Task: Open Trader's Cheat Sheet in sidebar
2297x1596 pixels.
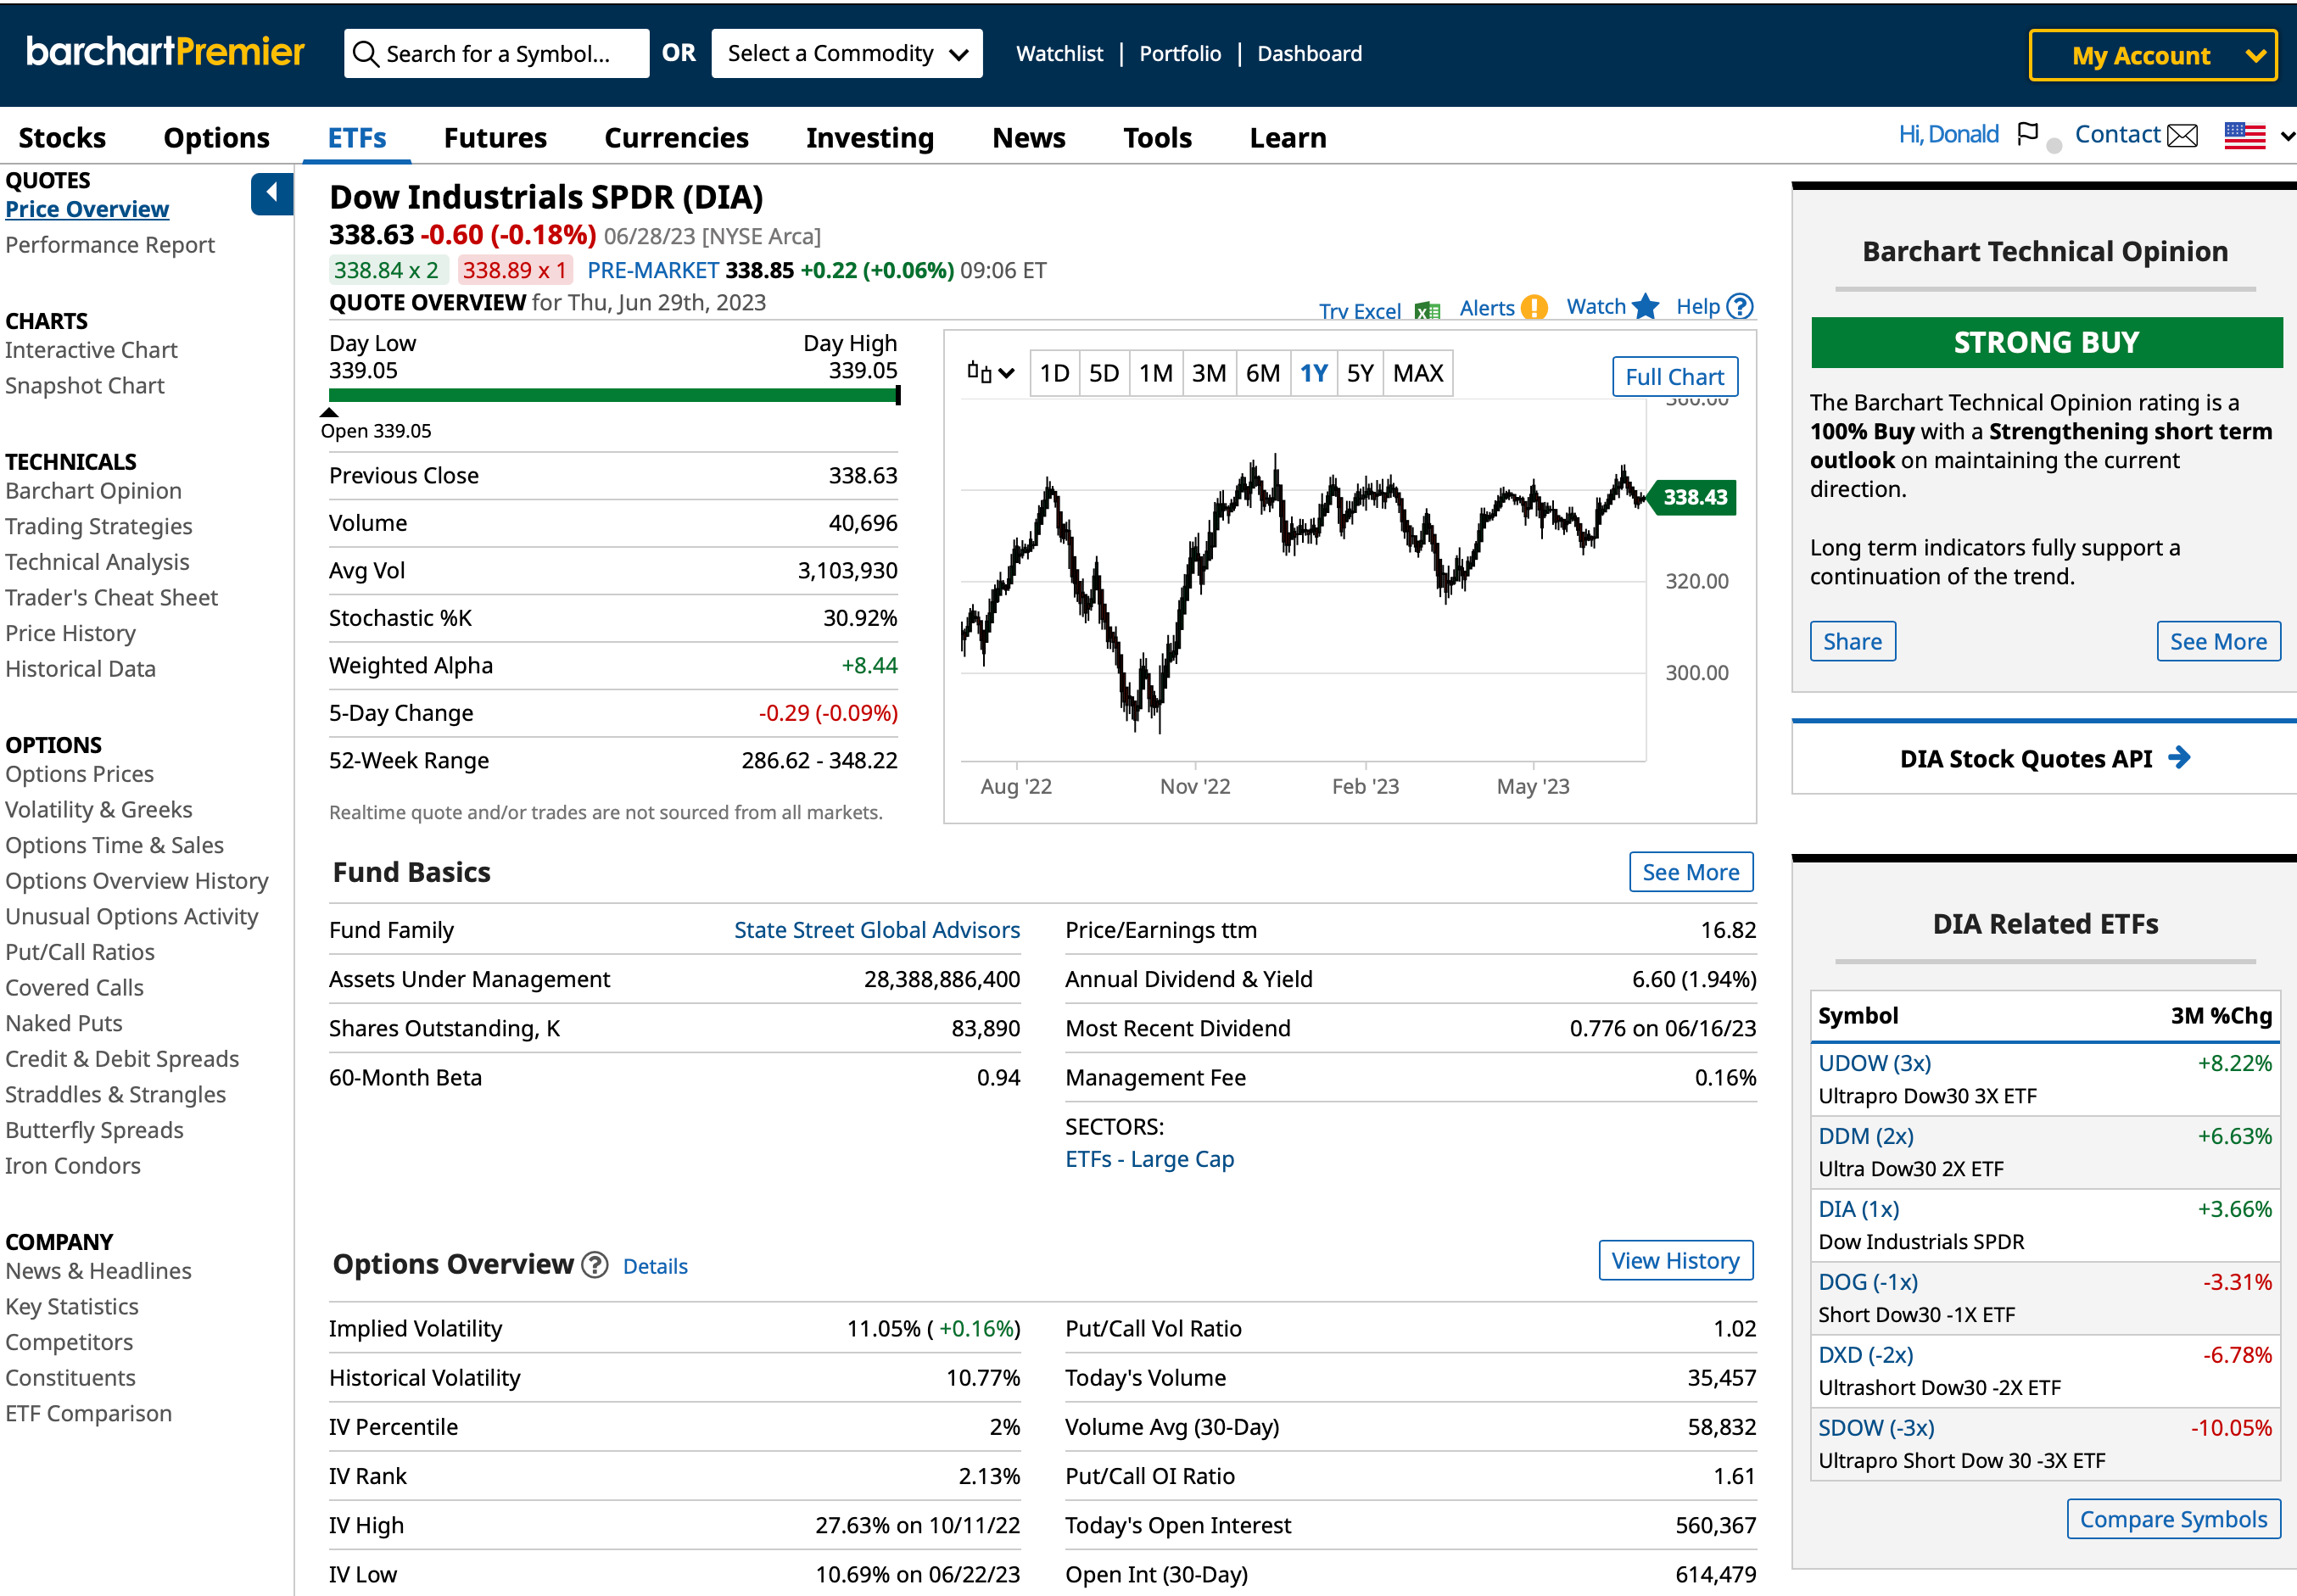Action: click(111, 597)
